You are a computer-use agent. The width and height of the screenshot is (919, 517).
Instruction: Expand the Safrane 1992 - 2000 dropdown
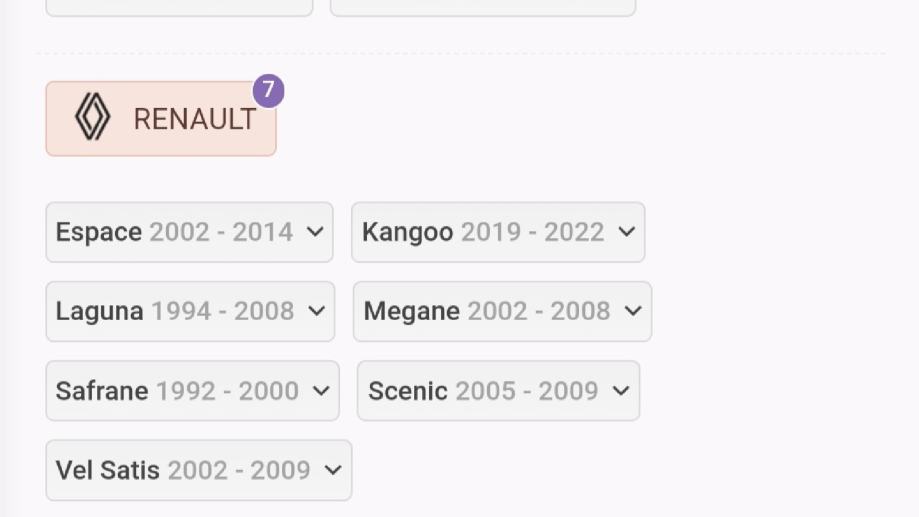[x=192, y=390]
